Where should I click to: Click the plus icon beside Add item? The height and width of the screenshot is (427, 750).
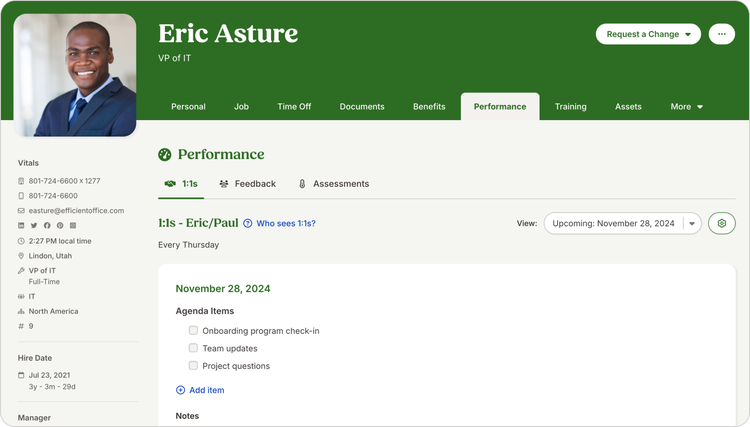pyautogui.click(x=180, y=390)
